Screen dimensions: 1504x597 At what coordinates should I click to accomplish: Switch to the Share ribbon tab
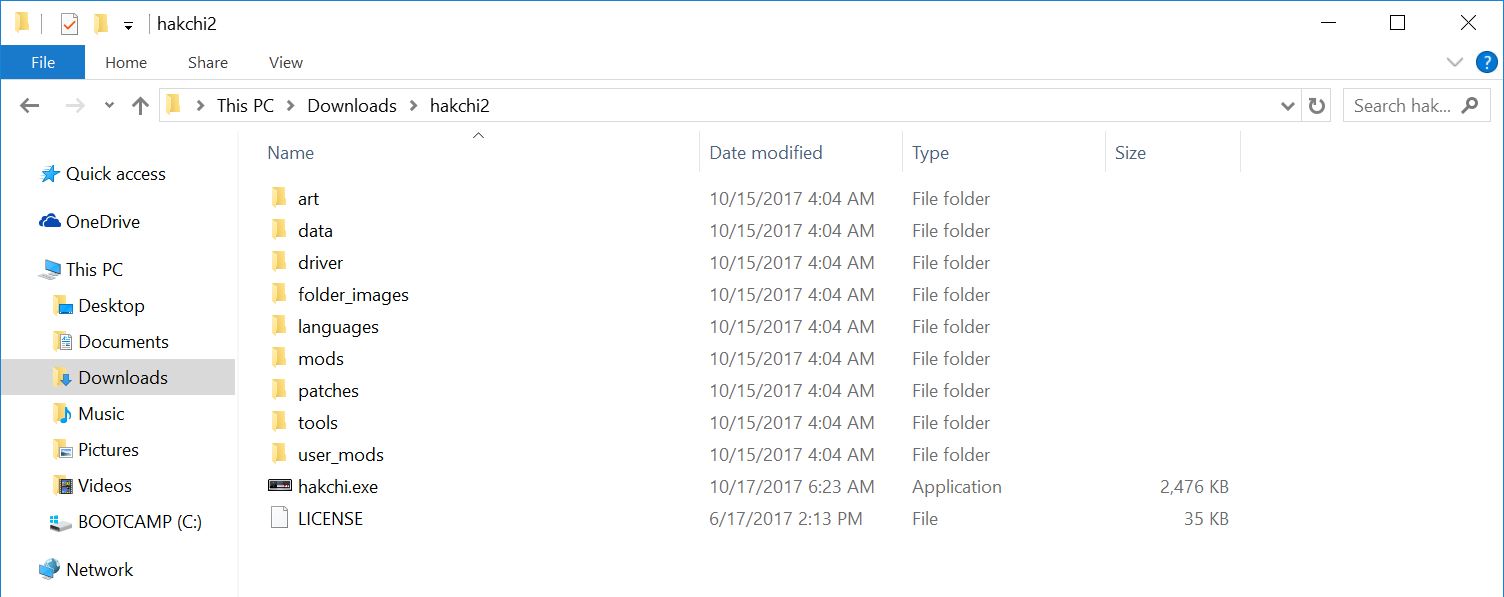(x=207, y=62)
